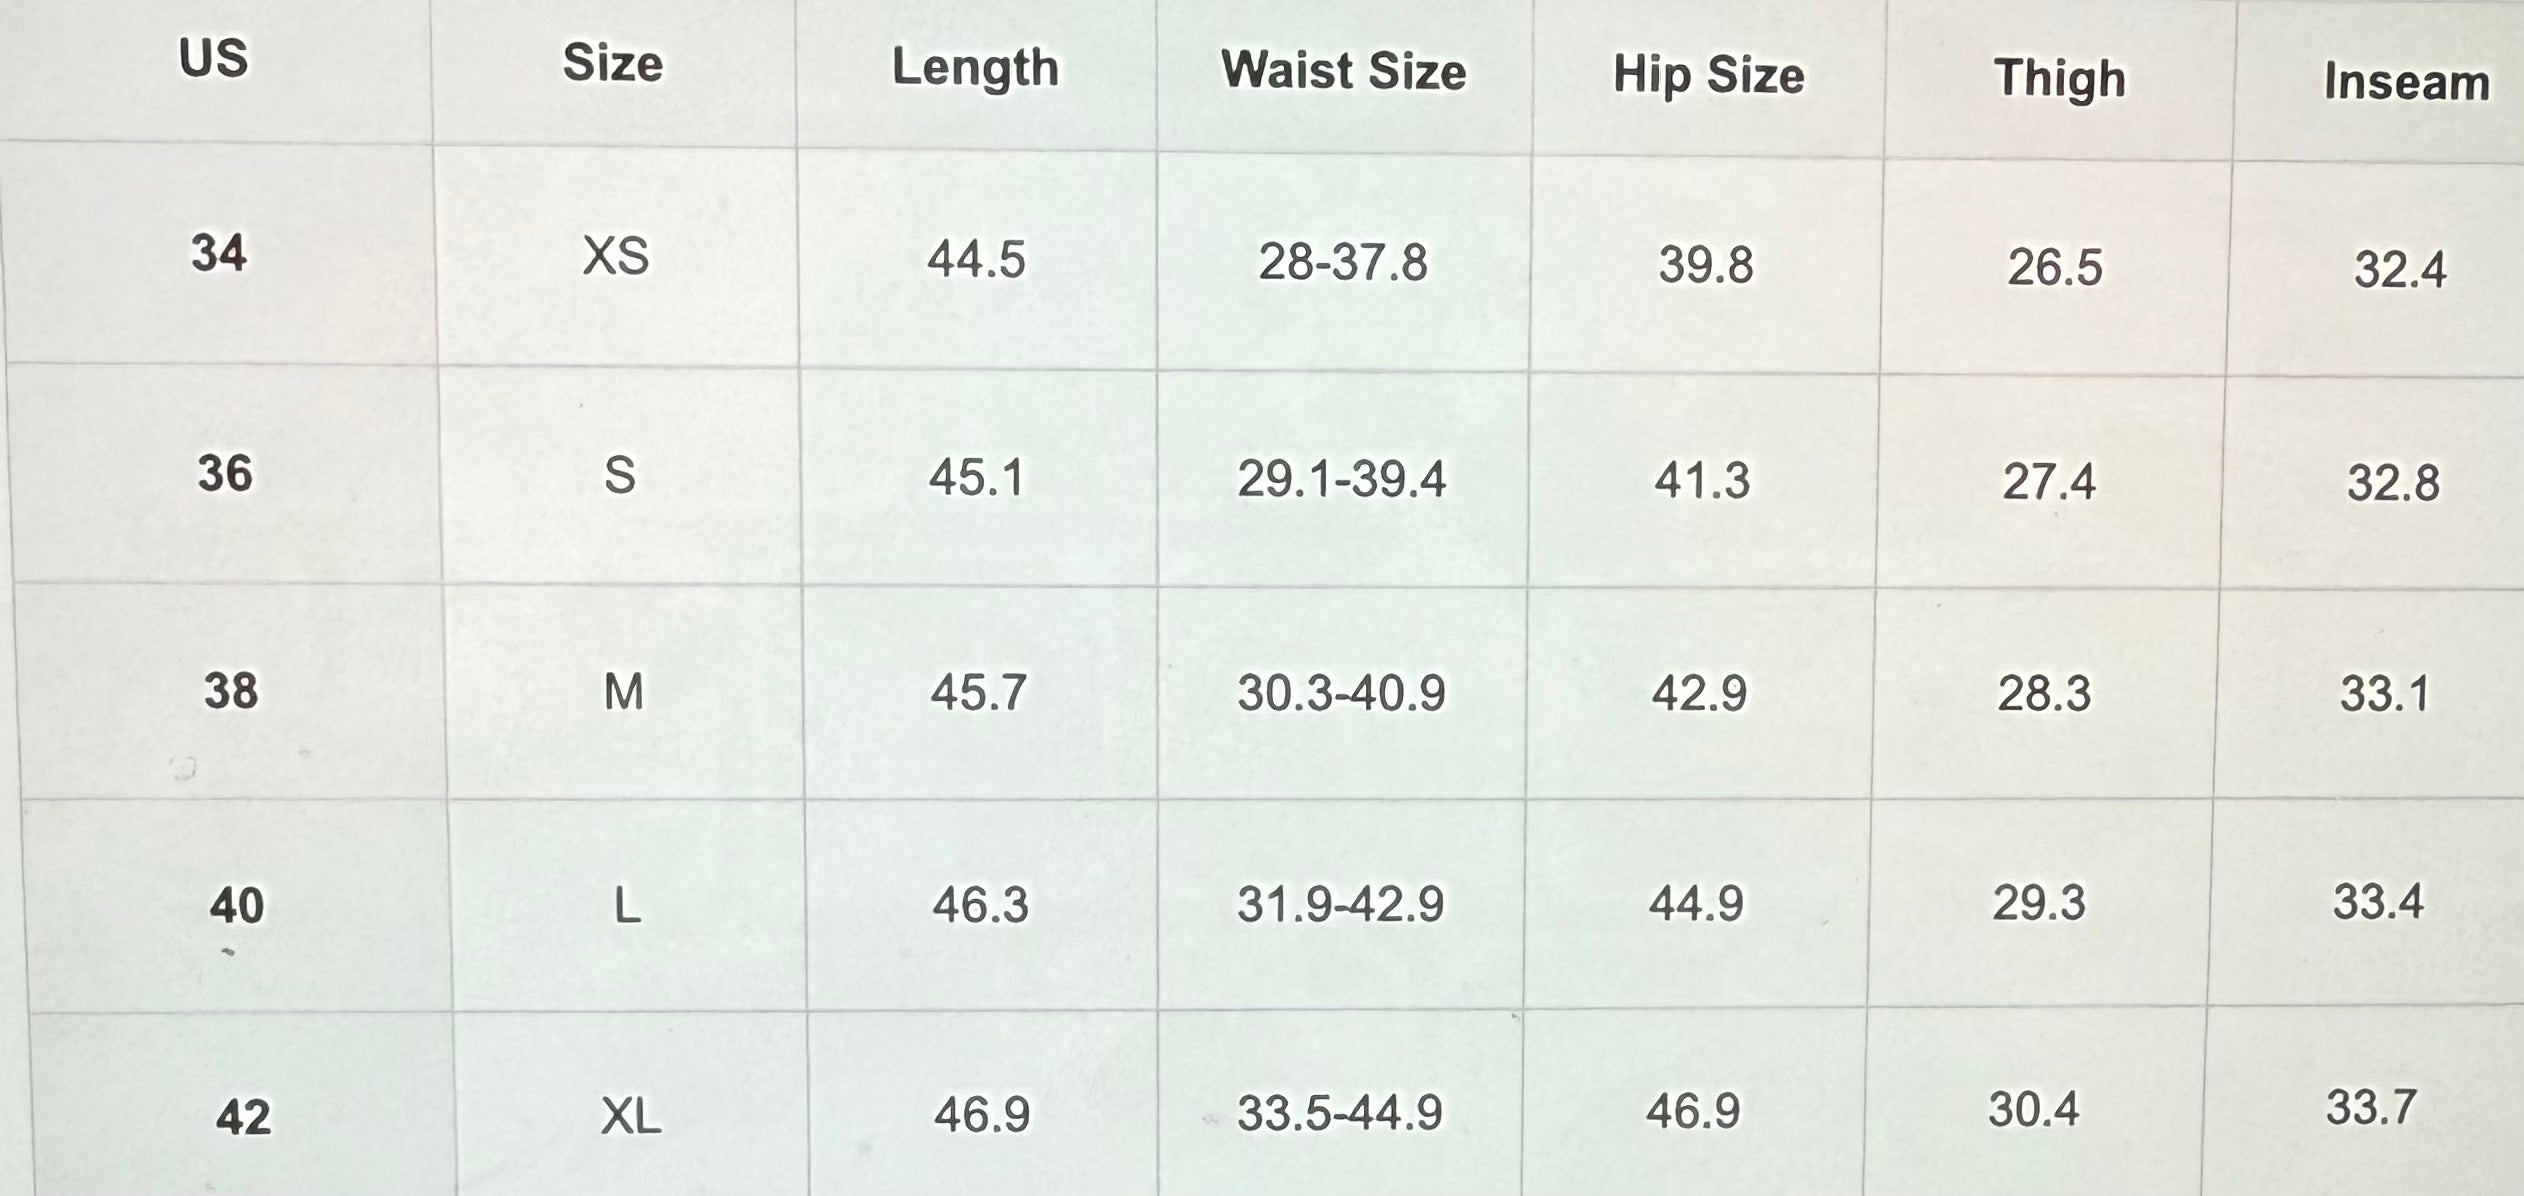Screen dimensions: 2524x1196
Task: Select US size 38 cell
Action: click(231, 691)
